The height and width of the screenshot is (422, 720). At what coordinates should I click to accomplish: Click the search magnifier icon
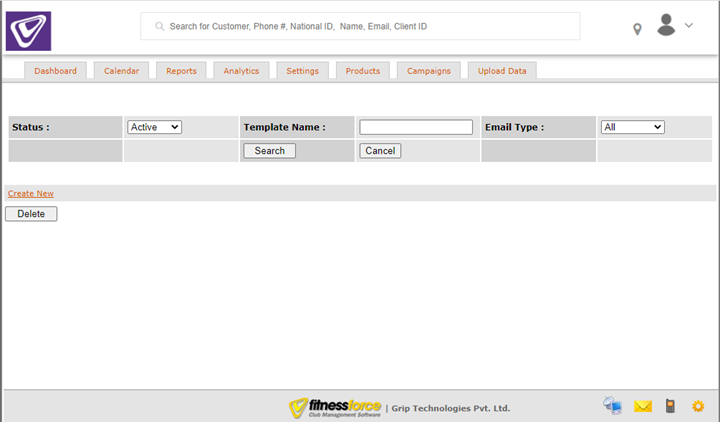coord(159,26)
